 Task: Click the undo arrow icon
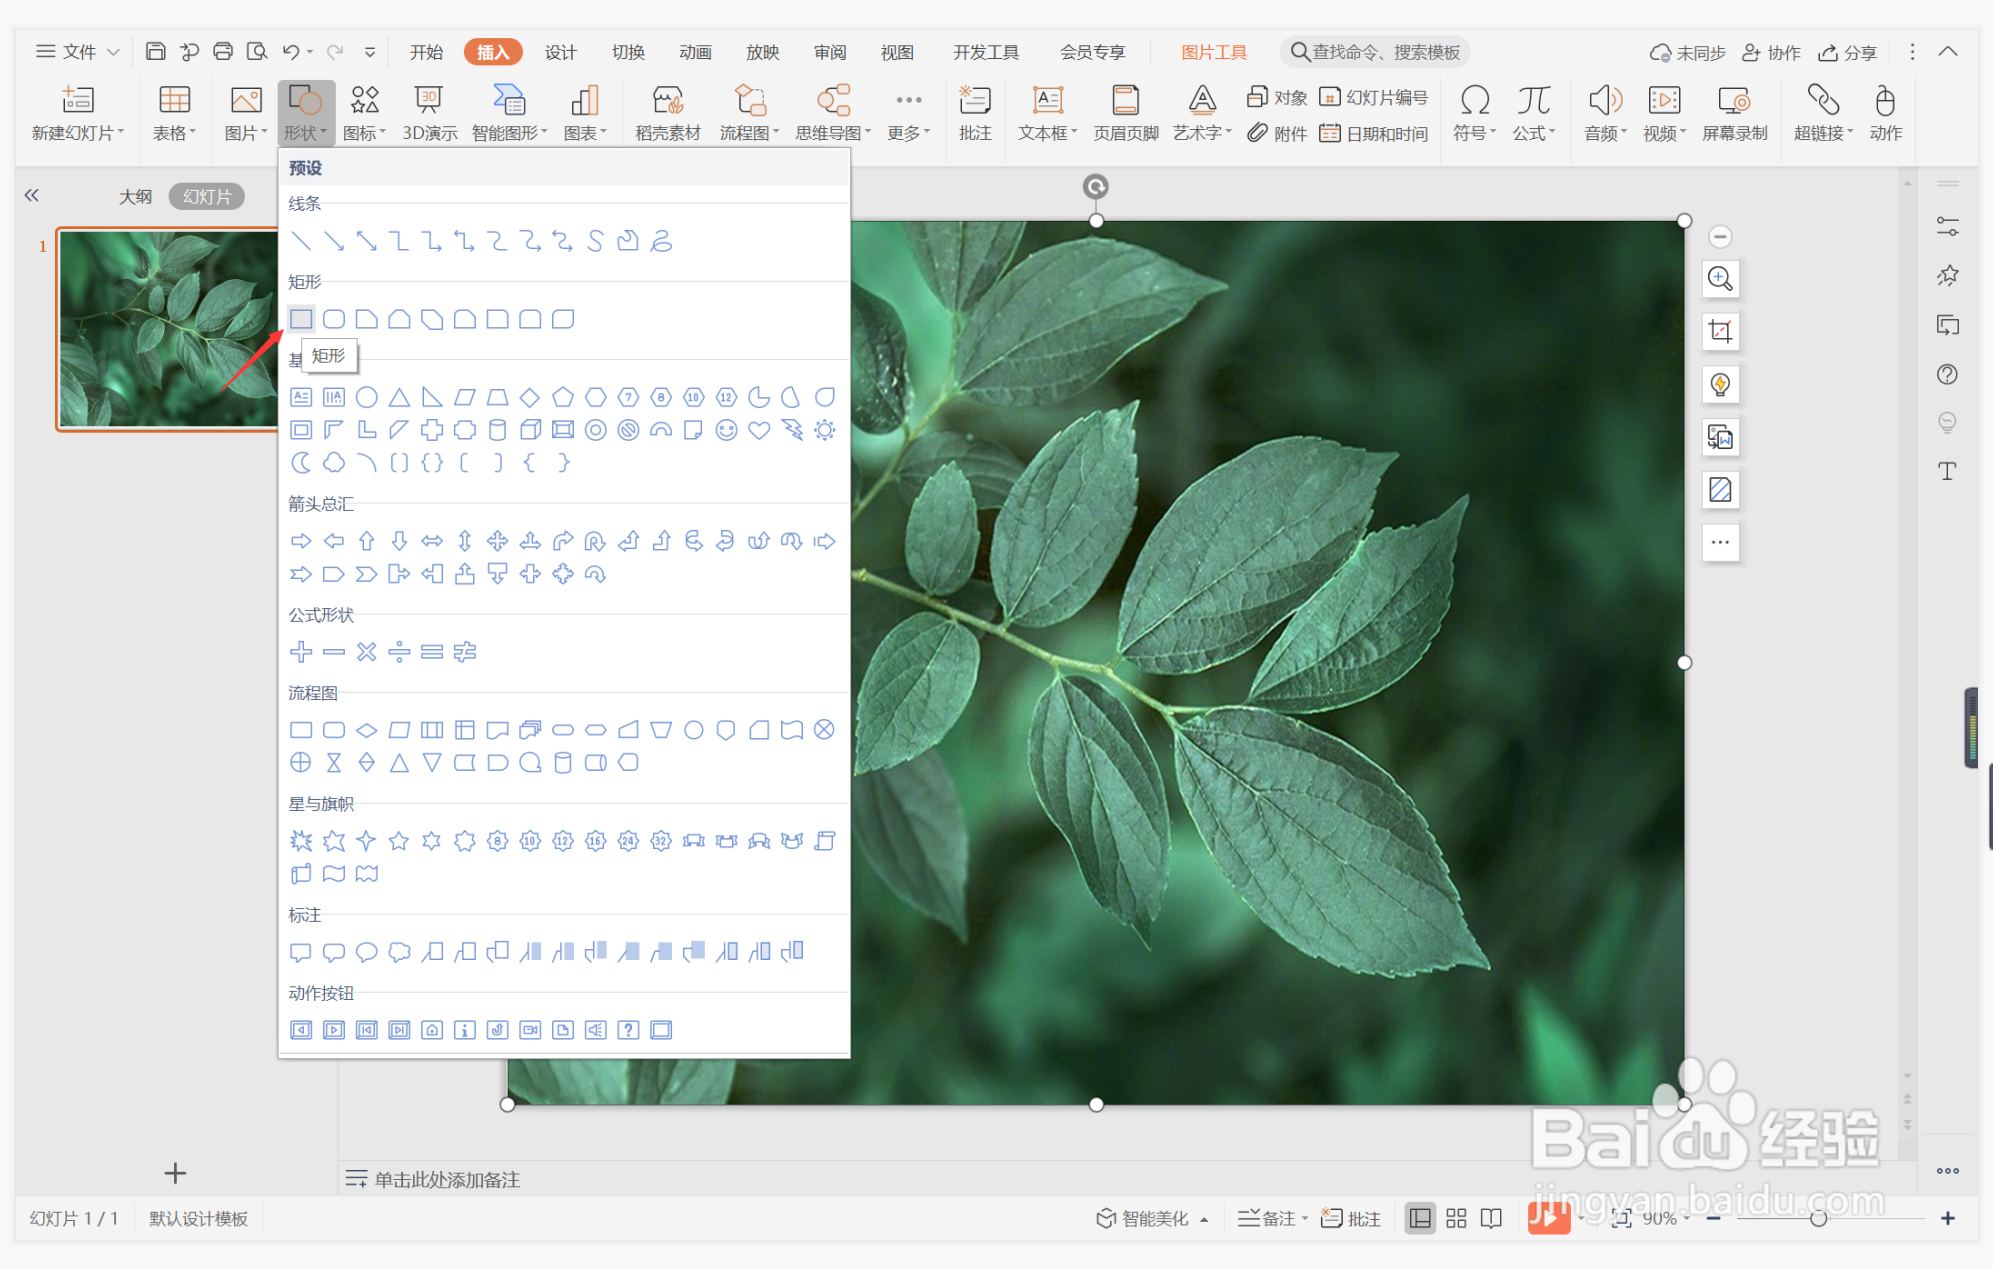[291, 51]
